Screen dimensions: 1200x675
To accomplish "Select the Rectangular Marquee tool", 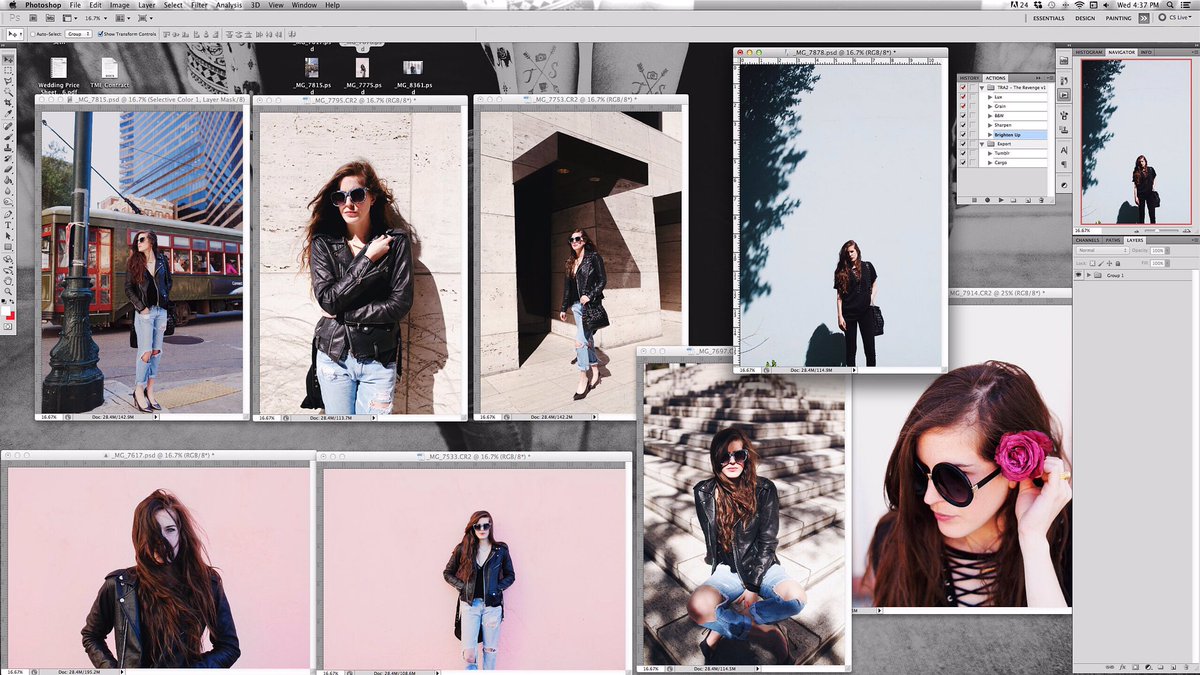I will 8,70.
